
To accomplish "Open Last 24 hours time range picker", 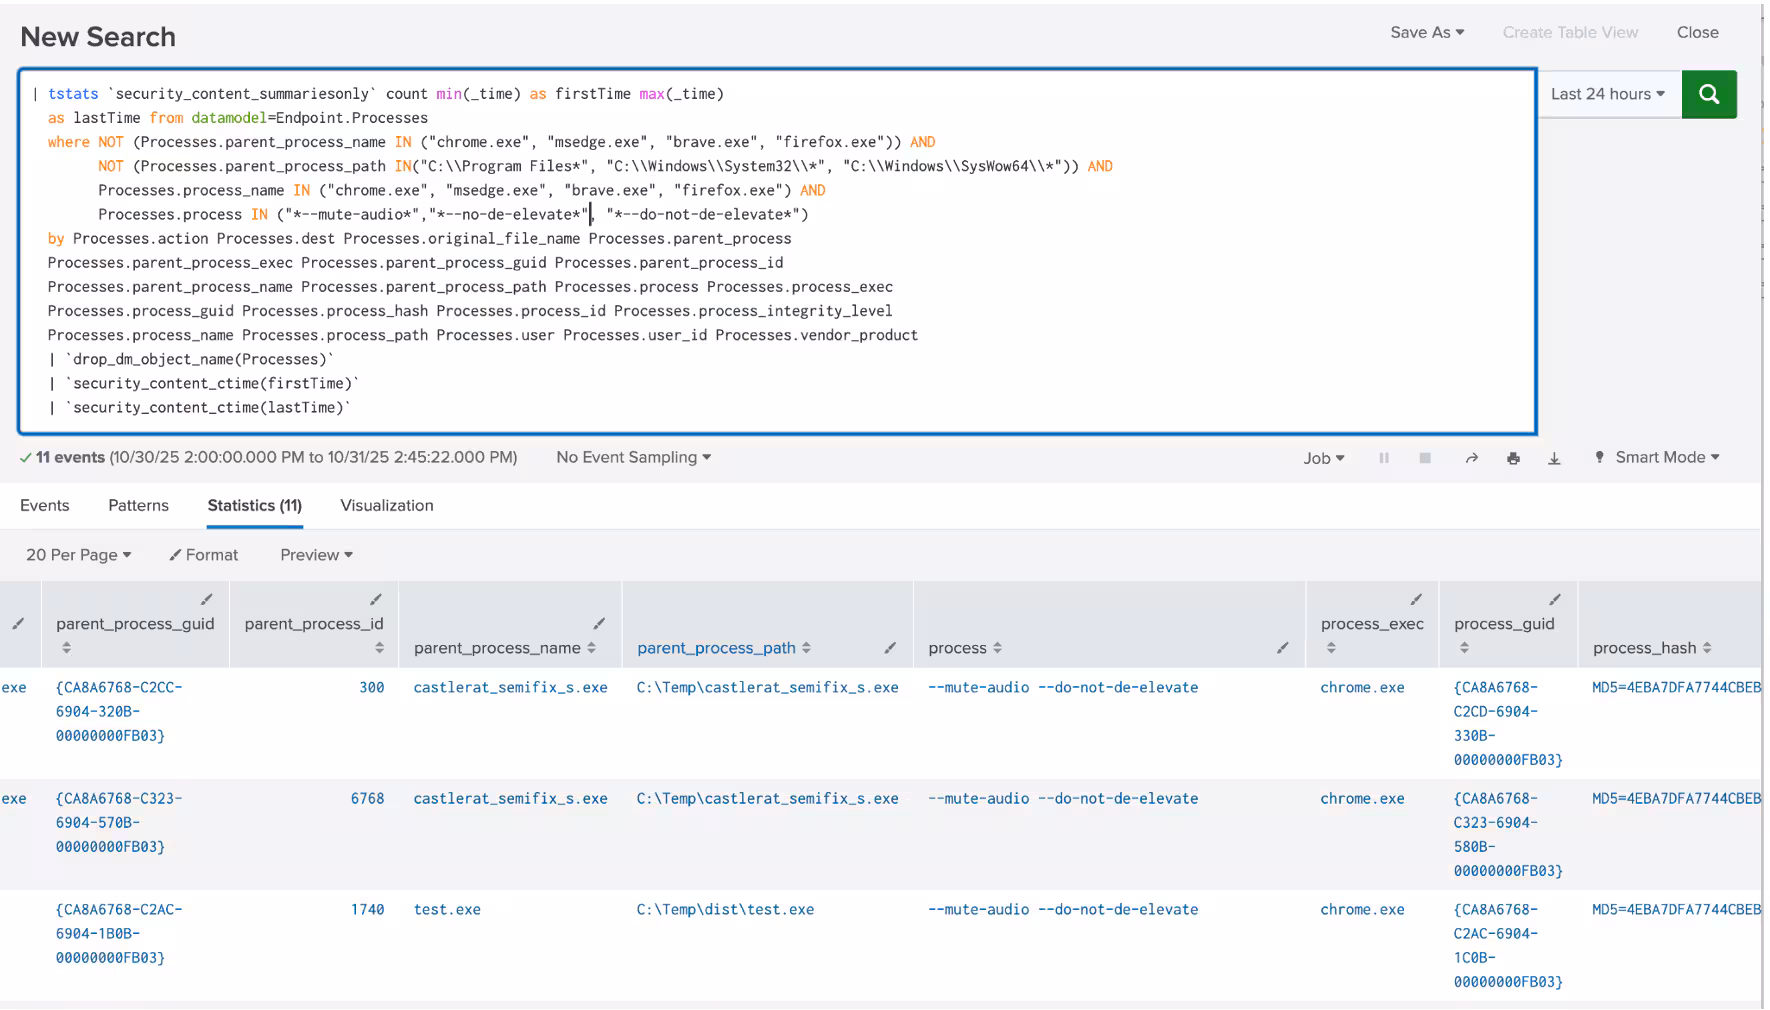I will coord(1607,94).
